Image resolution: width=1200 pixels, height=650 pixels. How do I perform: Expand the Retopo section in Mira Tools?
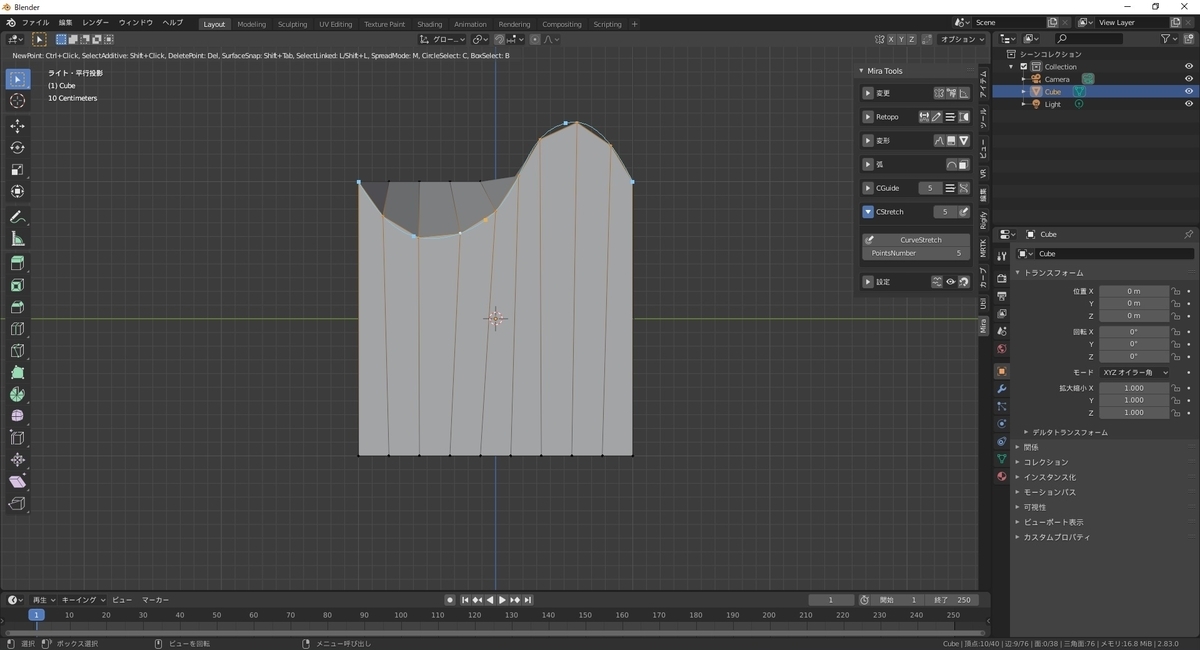(868, 117)
